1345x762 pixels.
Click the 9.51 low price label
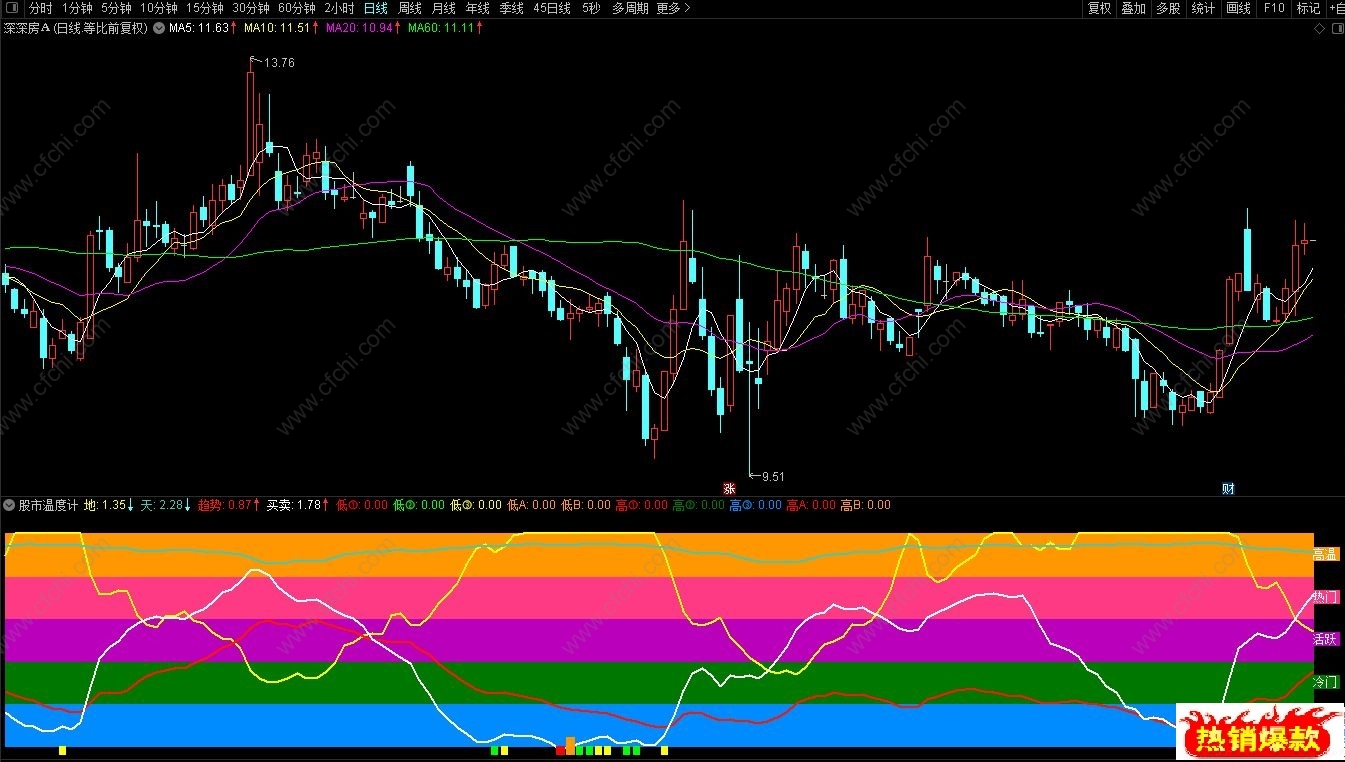point(772,477)
